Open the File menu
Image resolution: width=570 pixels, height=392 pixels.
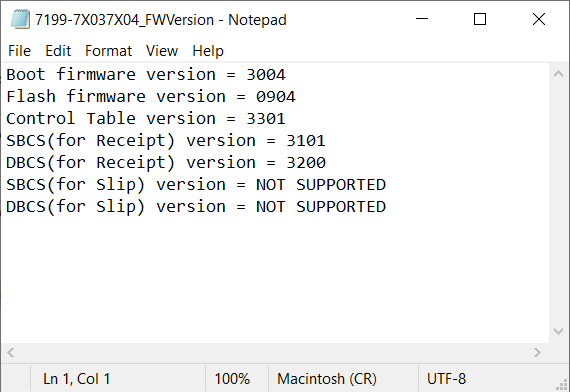point(19,51)
